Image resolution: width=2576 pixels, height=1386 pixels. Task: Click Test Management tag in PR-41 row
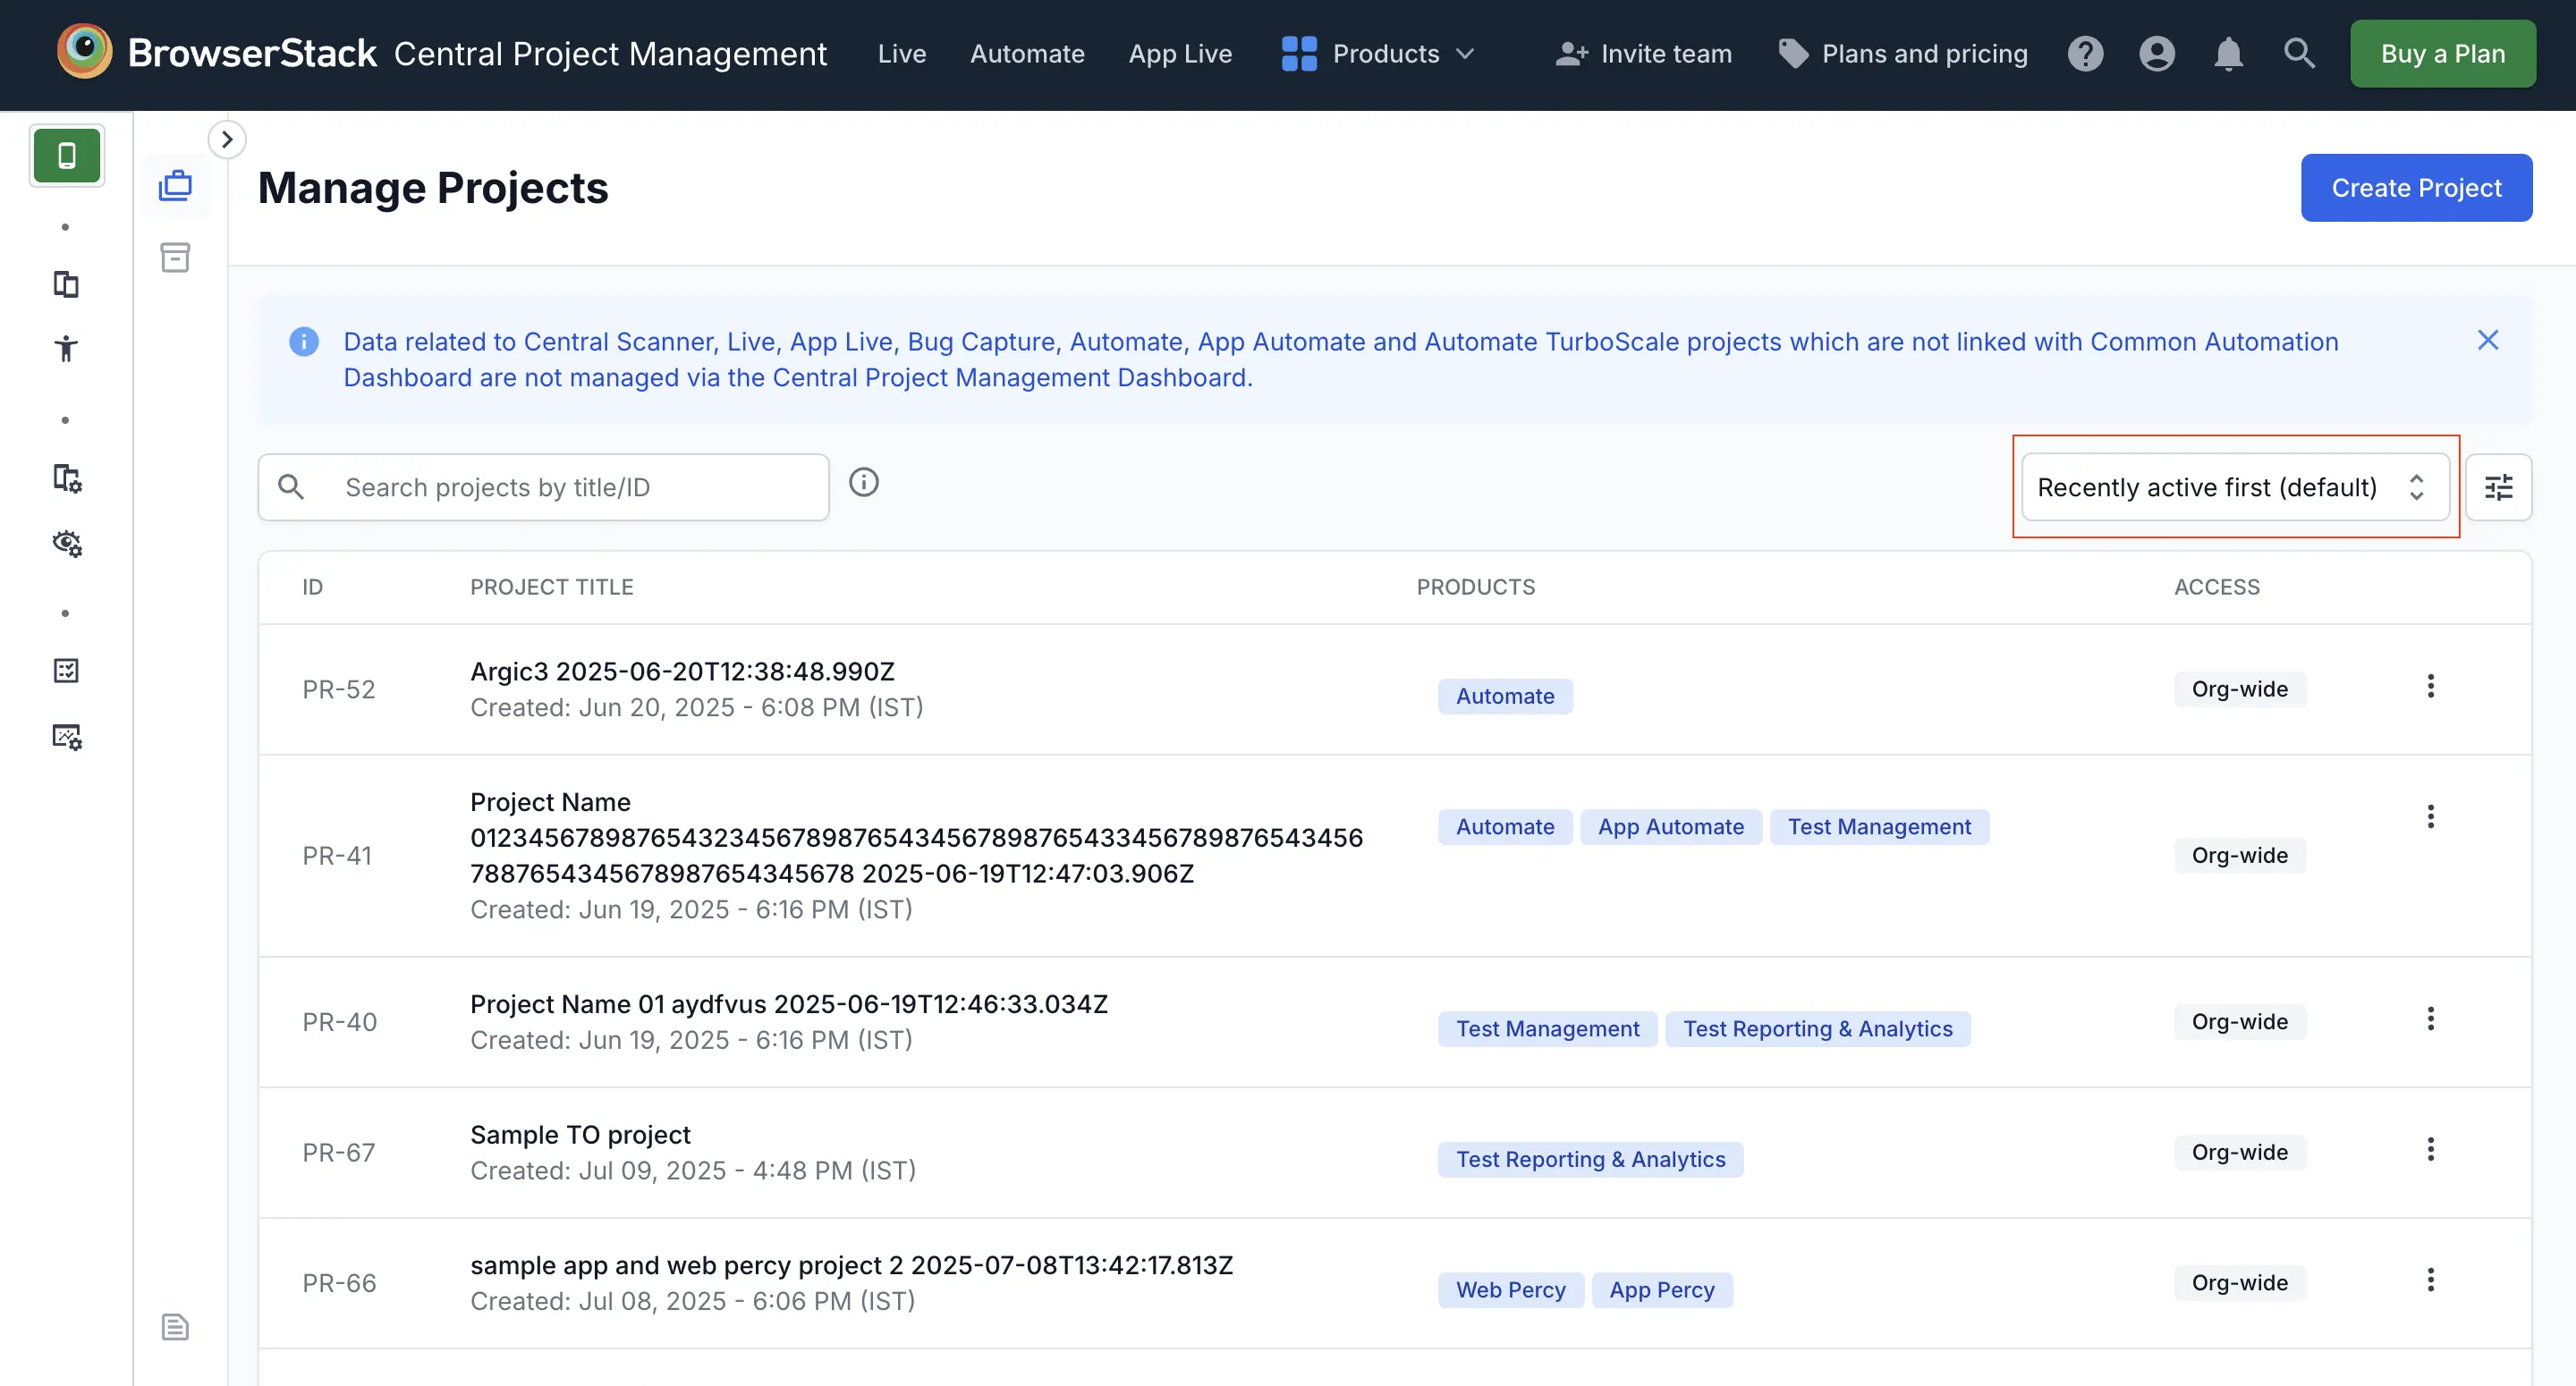1879,827
